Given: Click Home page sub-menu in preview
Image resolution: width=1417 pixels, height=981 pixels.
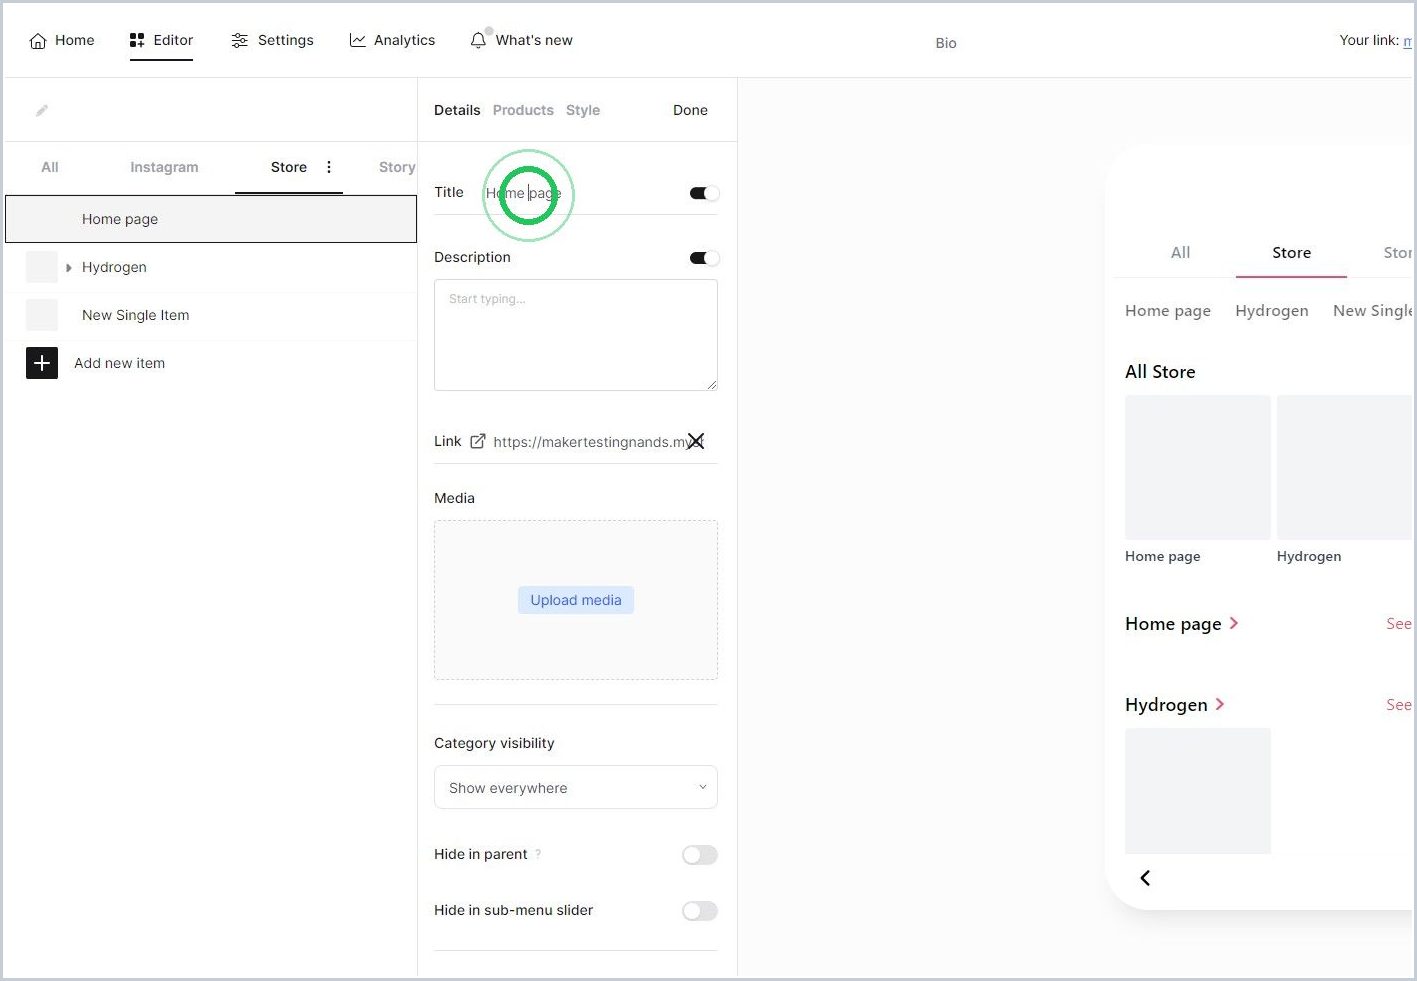Looking at the screenshot, I should click(x=1167, y=310).
